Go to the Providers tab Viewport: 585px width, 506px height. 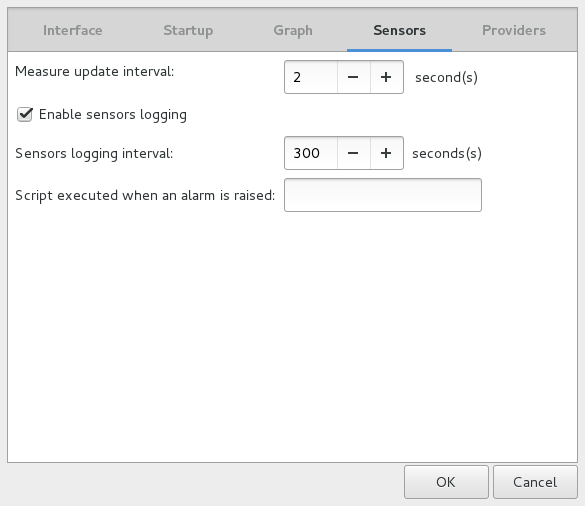click(x=514, y=30)
